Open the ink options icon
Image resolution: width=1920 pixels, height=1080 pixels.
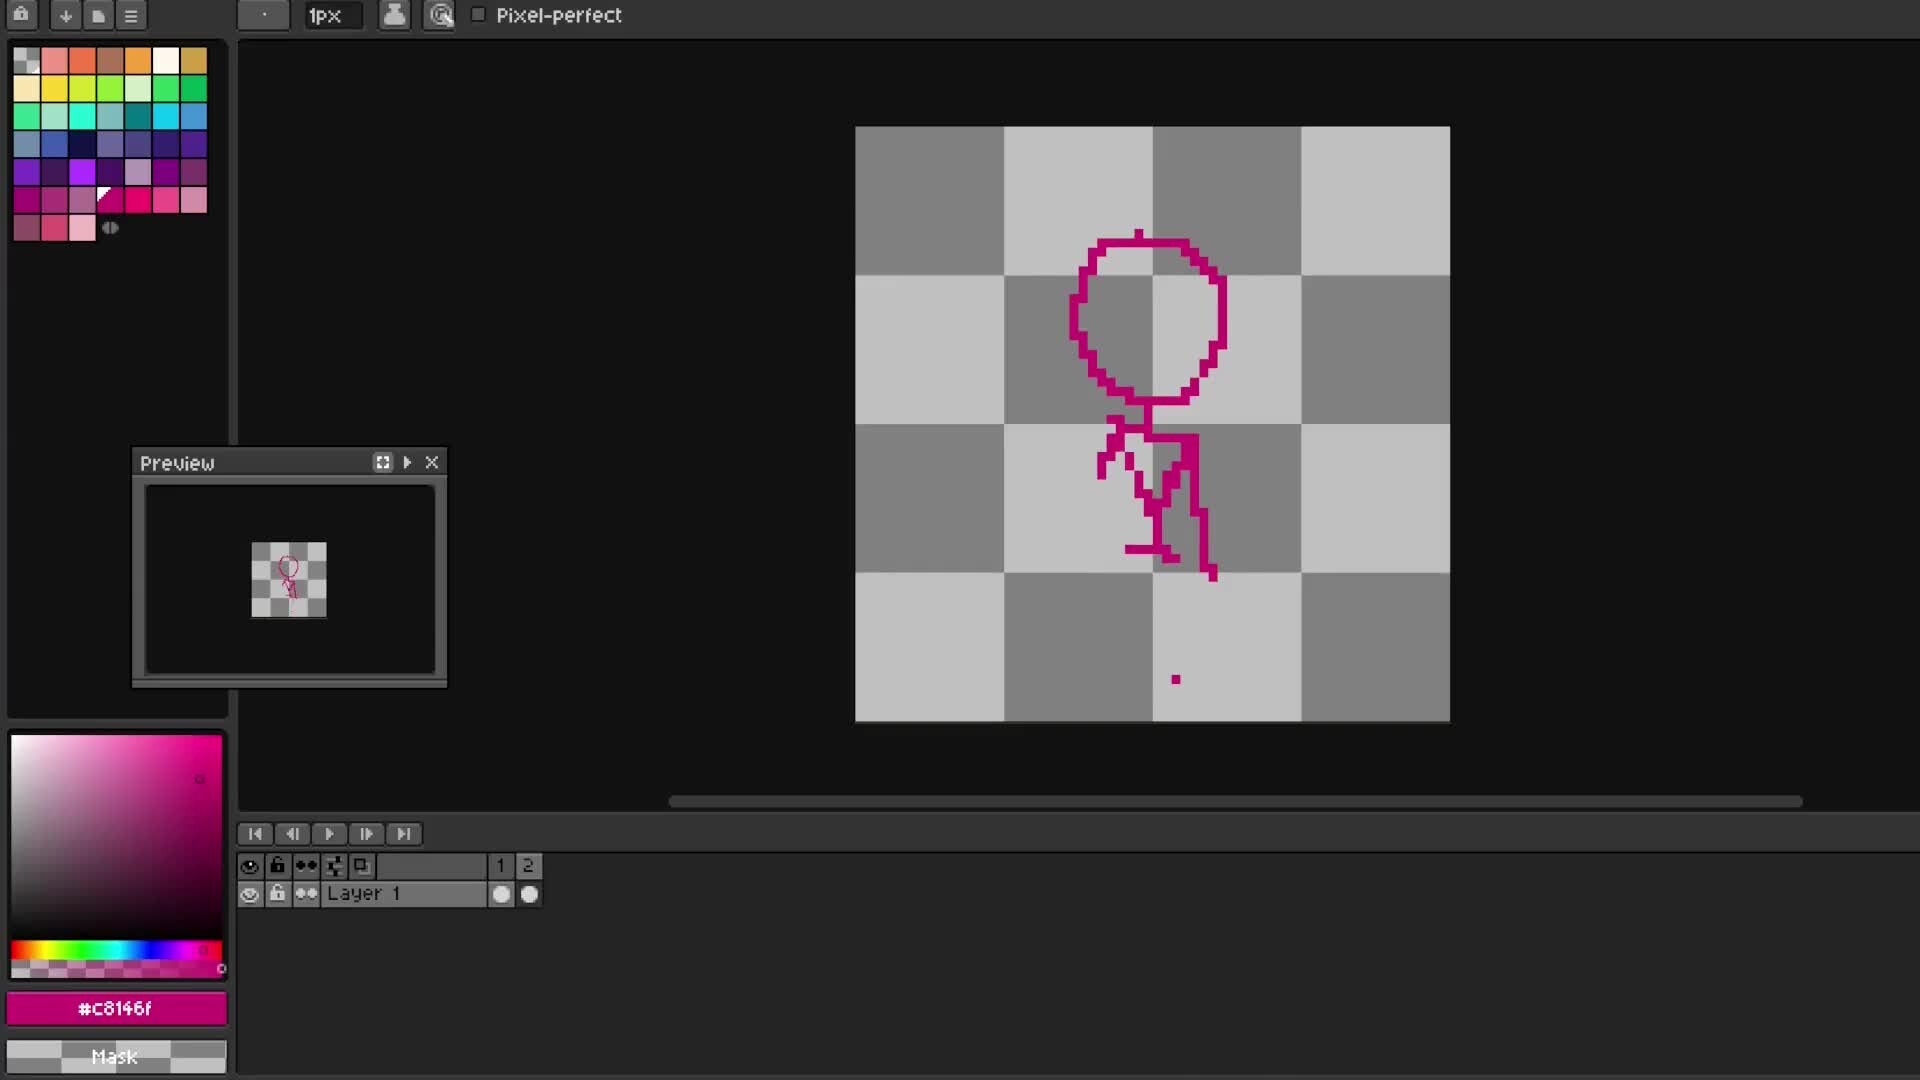(x=395, y=15)
